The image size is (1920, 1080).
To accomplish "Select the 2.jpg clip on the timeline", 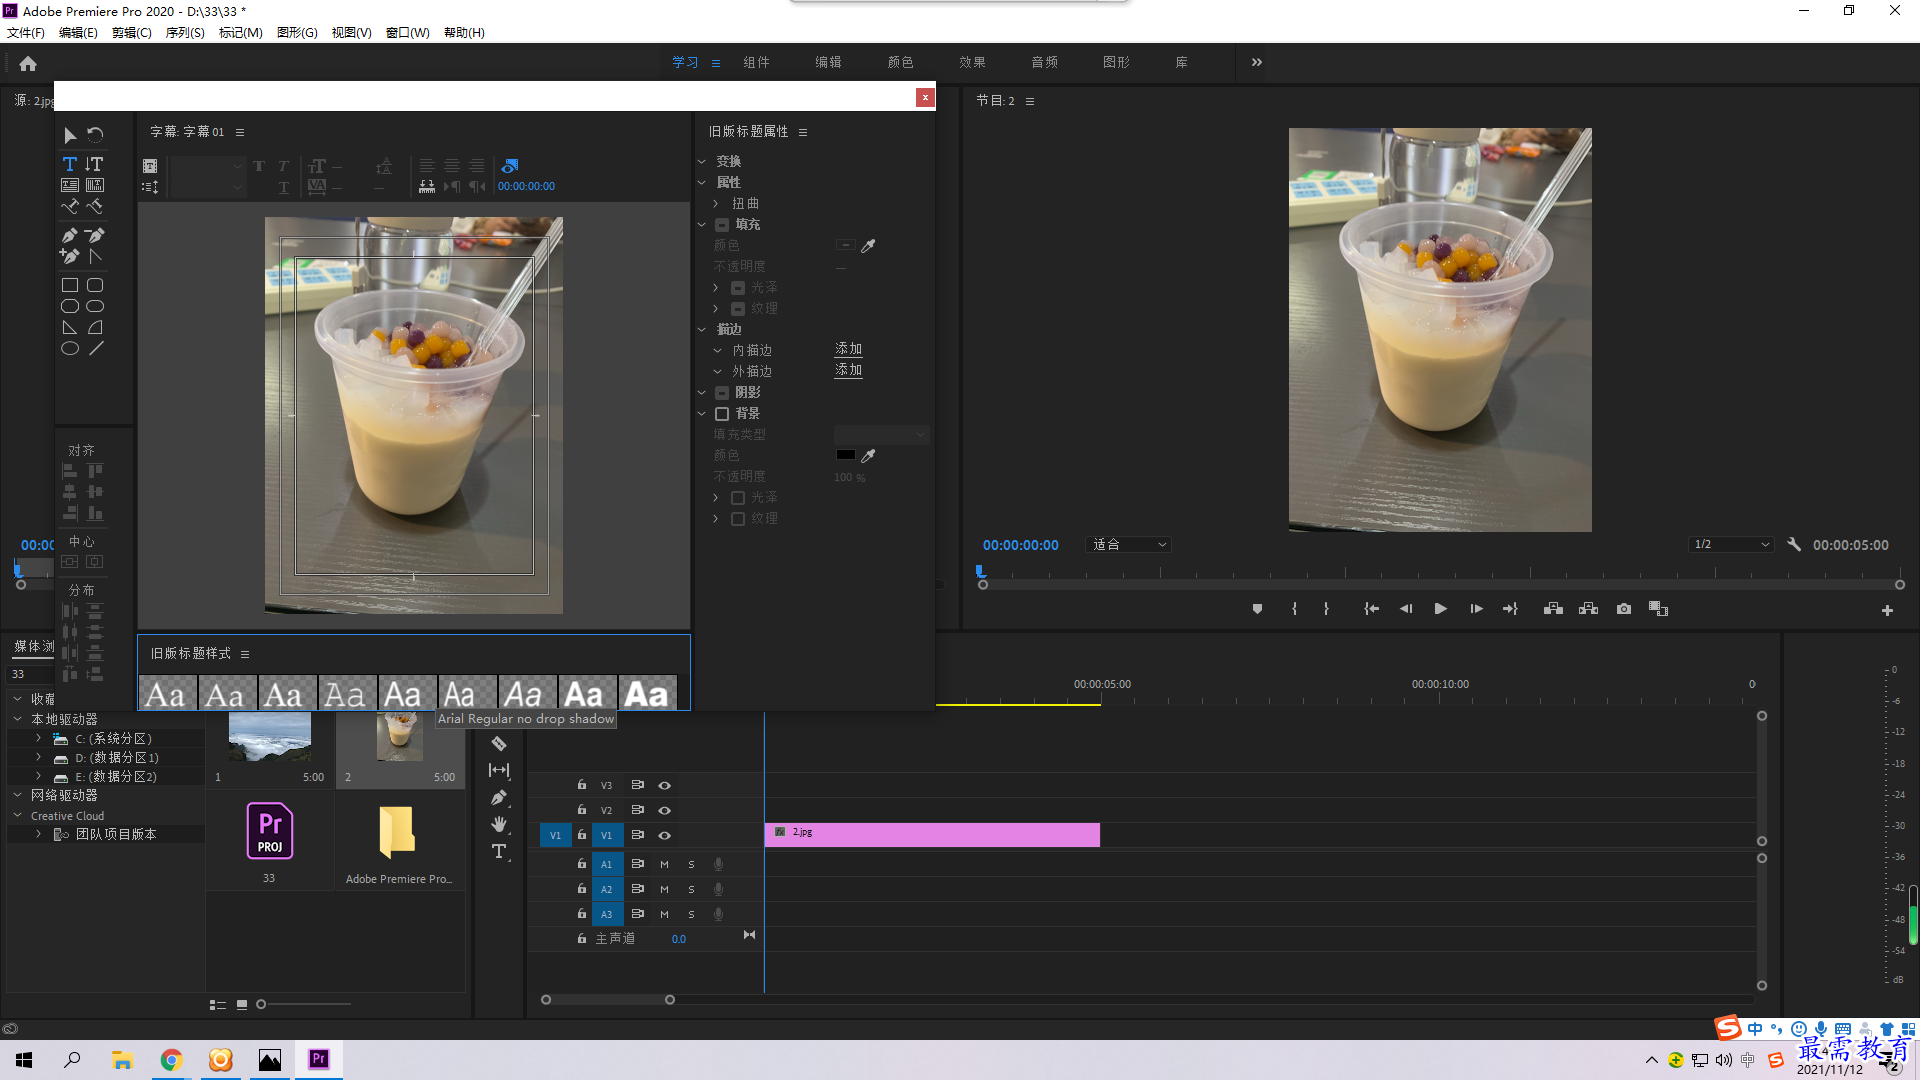I will point(932,835).
